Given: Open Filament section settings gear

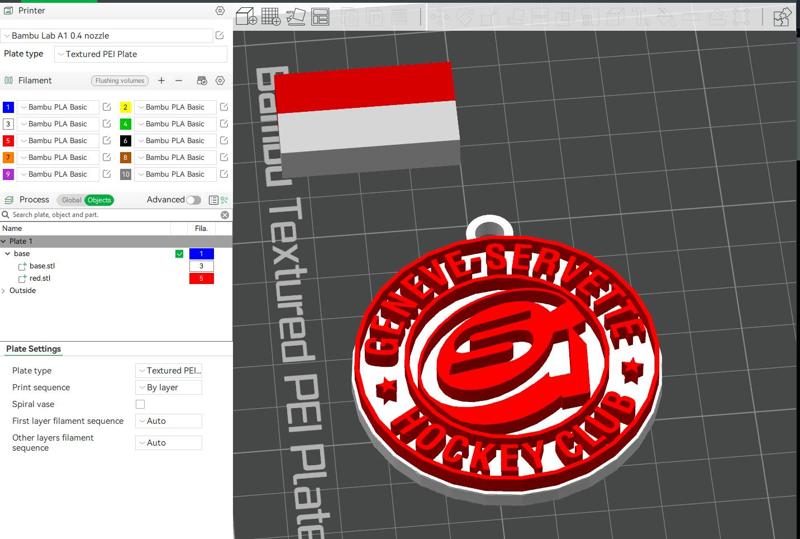Looking at the screenshot, I should (x=220, y=81).
